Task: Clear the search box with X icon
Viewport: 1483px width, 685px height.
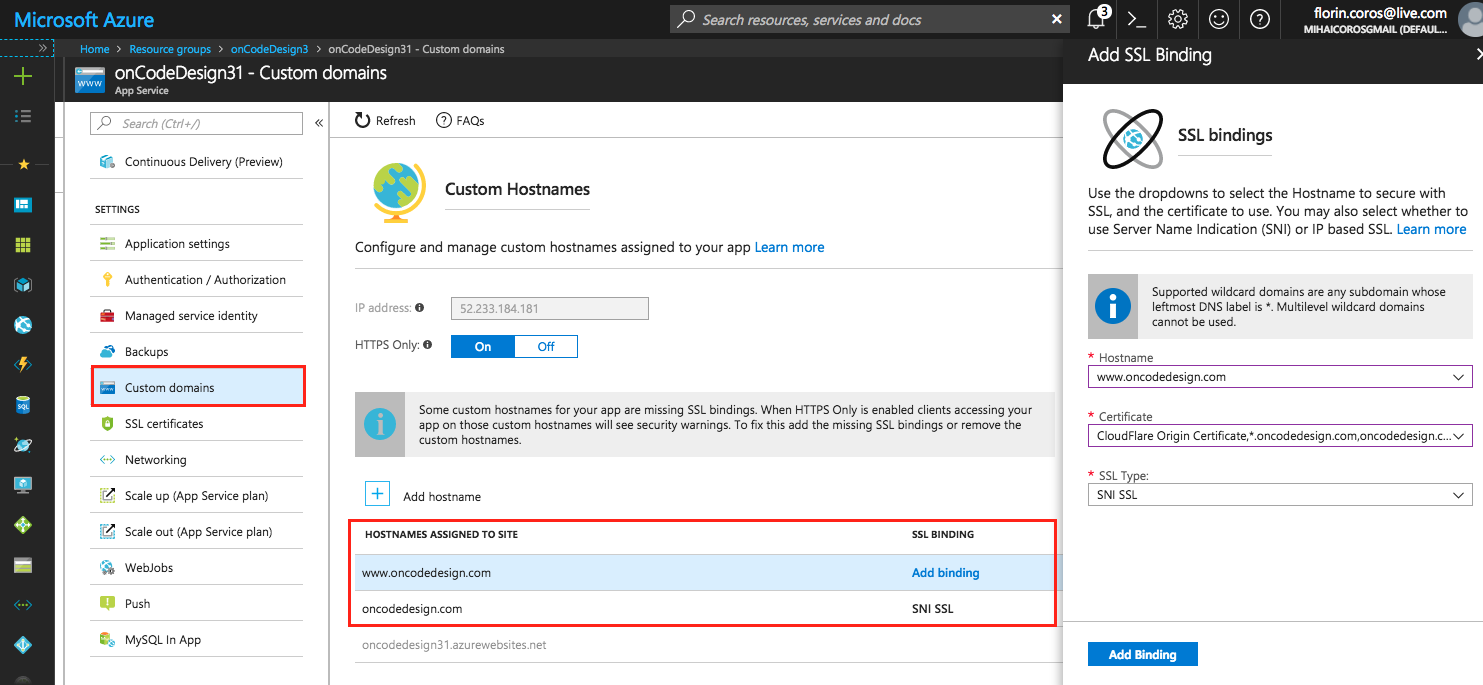Action: pyautogui.click(x=1057, y=19)
